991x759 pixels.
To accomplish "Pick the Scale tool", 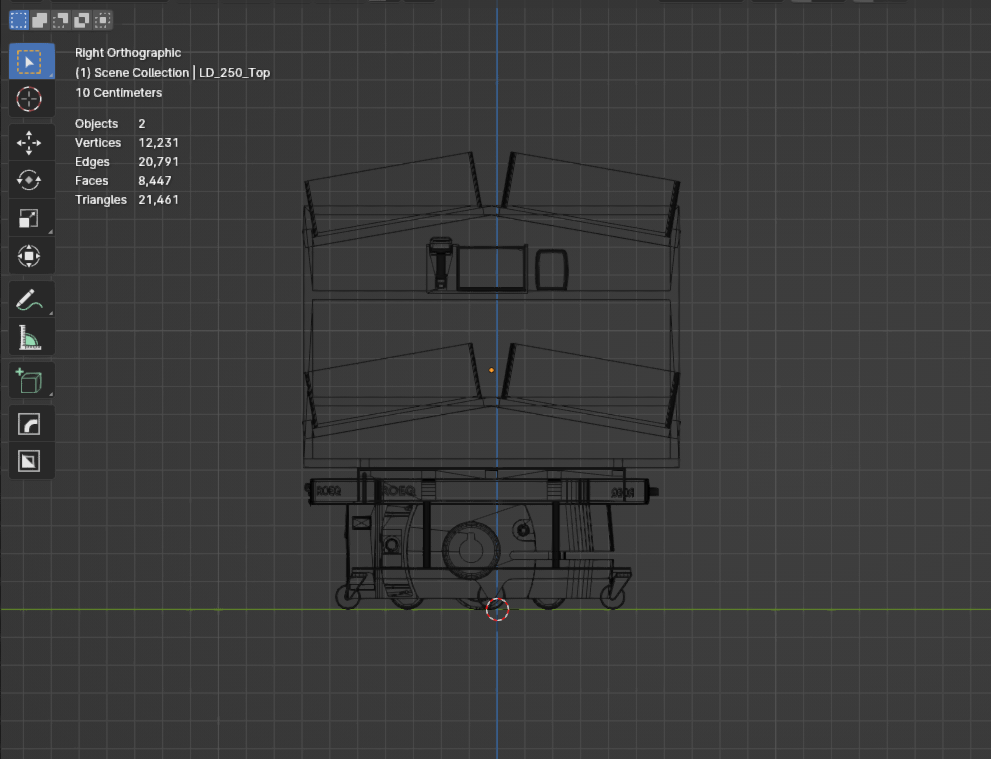I will pyautogui.click(x=29, y=218).
